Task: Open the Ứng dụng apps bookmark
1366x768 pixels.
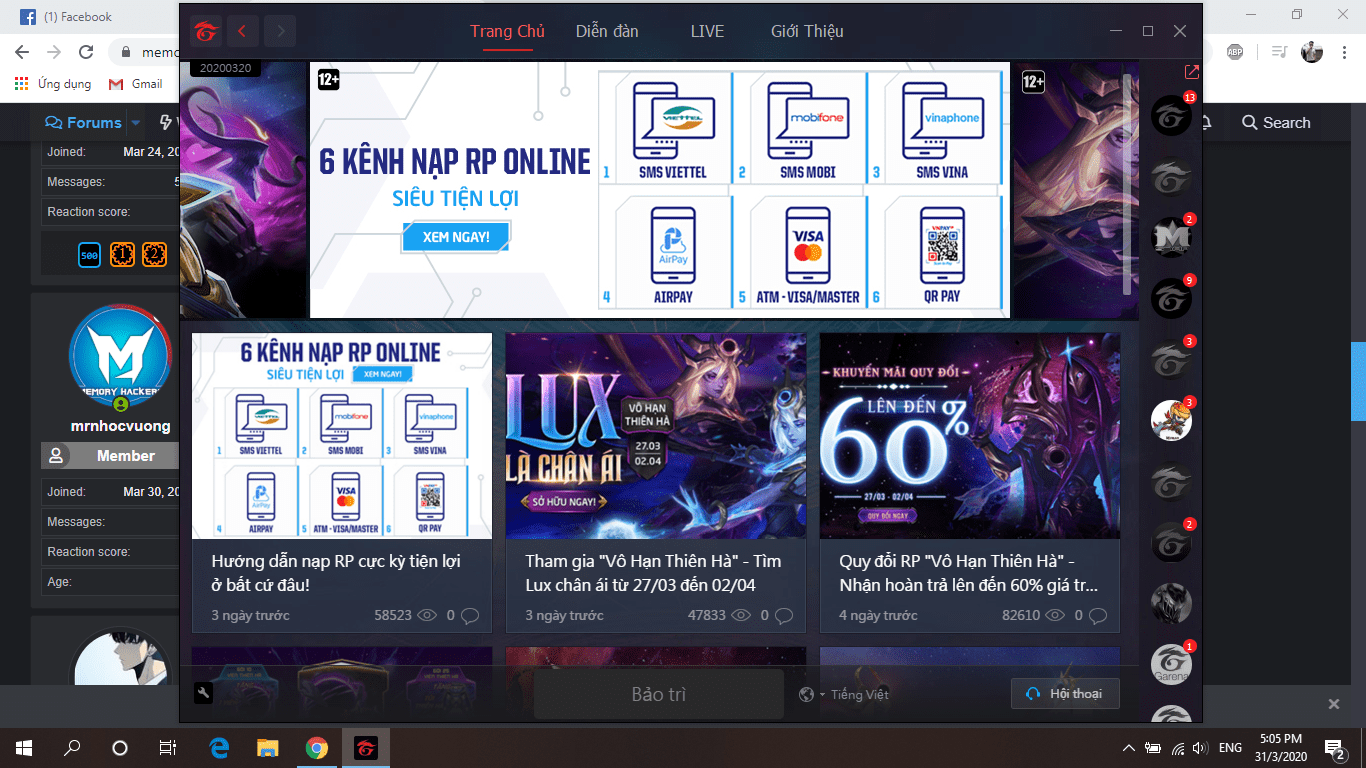Action: pos(53,84)
